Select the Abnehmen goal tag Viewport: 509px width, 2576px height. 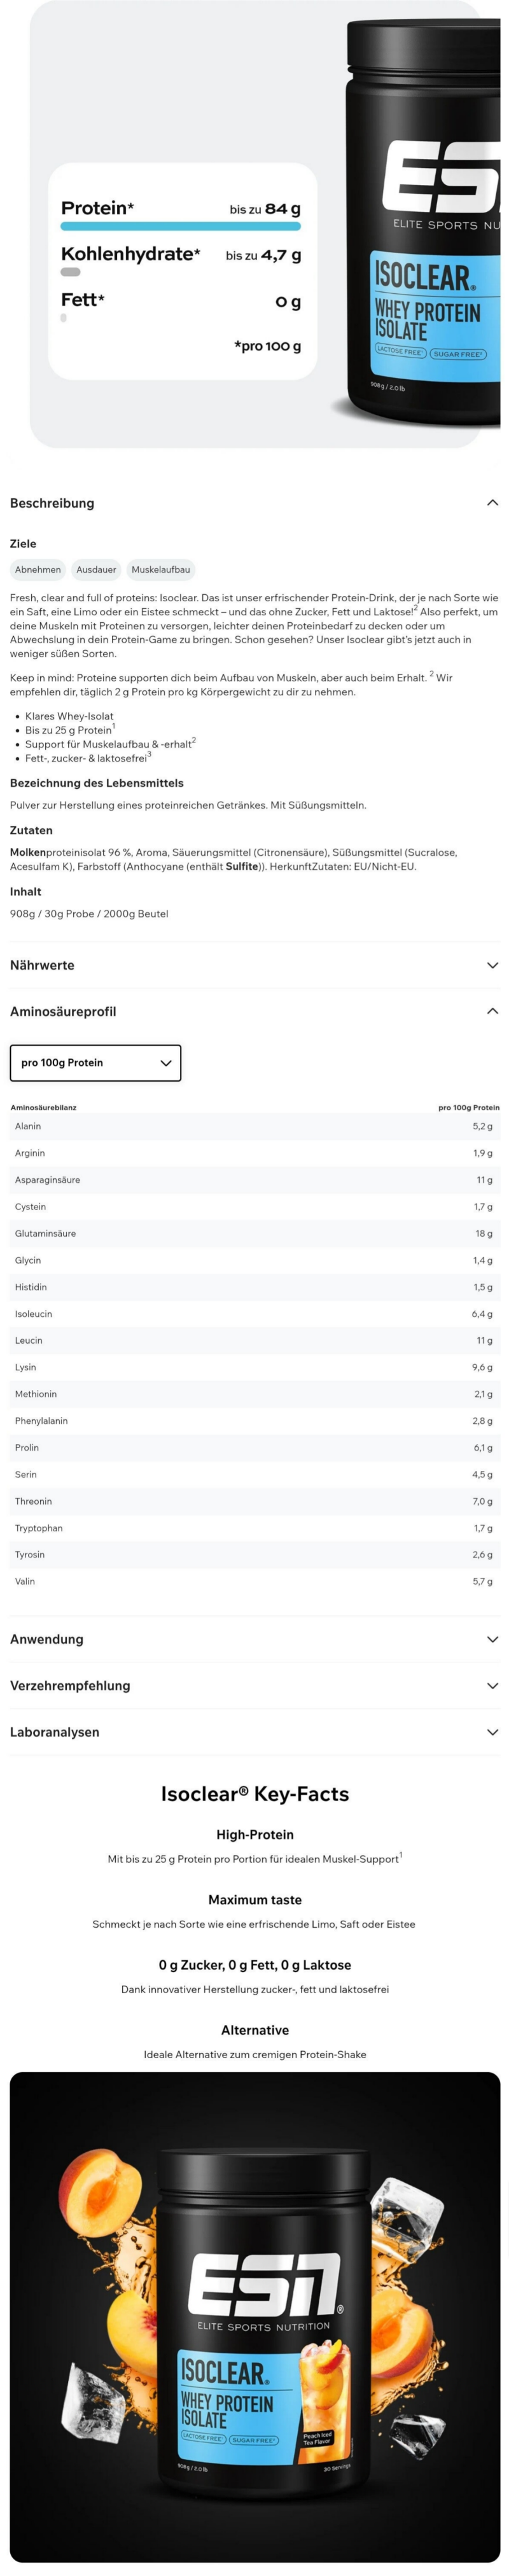[38, 570]
